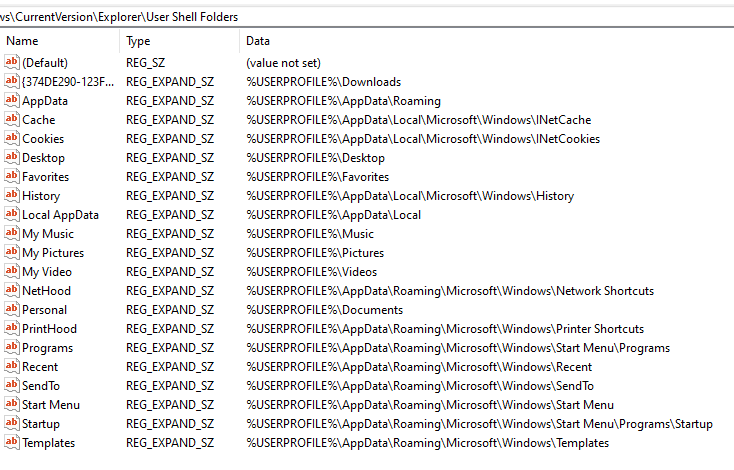Select the Favorites value name
The width and height of the screenshot is (734, 470).
pos(45,177)
